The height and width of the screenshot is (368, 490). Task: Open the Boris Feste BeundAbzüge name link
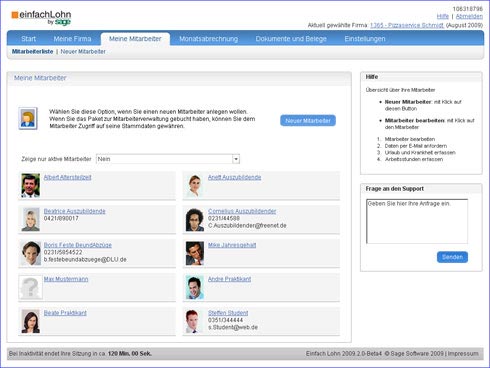[78, 245]
